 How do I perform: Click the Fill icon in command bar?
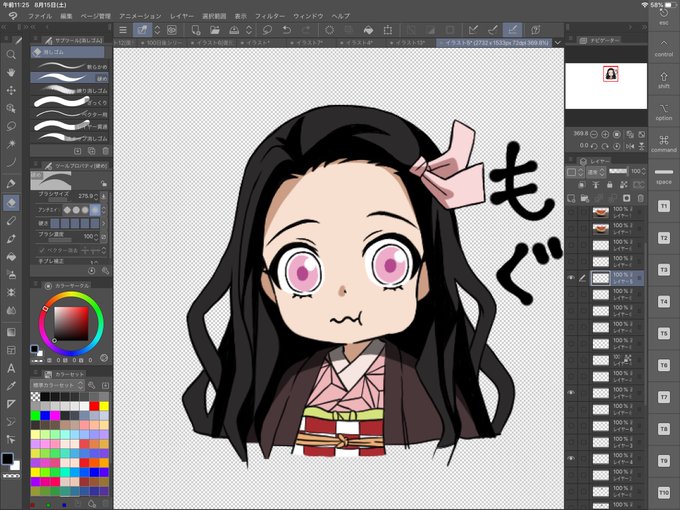[368, 30]
